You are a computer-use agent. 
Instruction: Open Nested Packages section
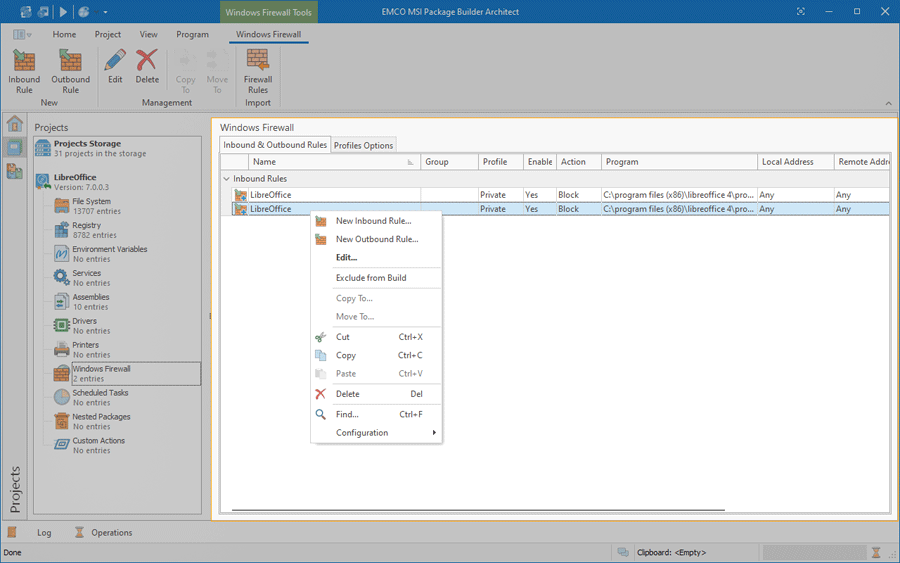92,421
